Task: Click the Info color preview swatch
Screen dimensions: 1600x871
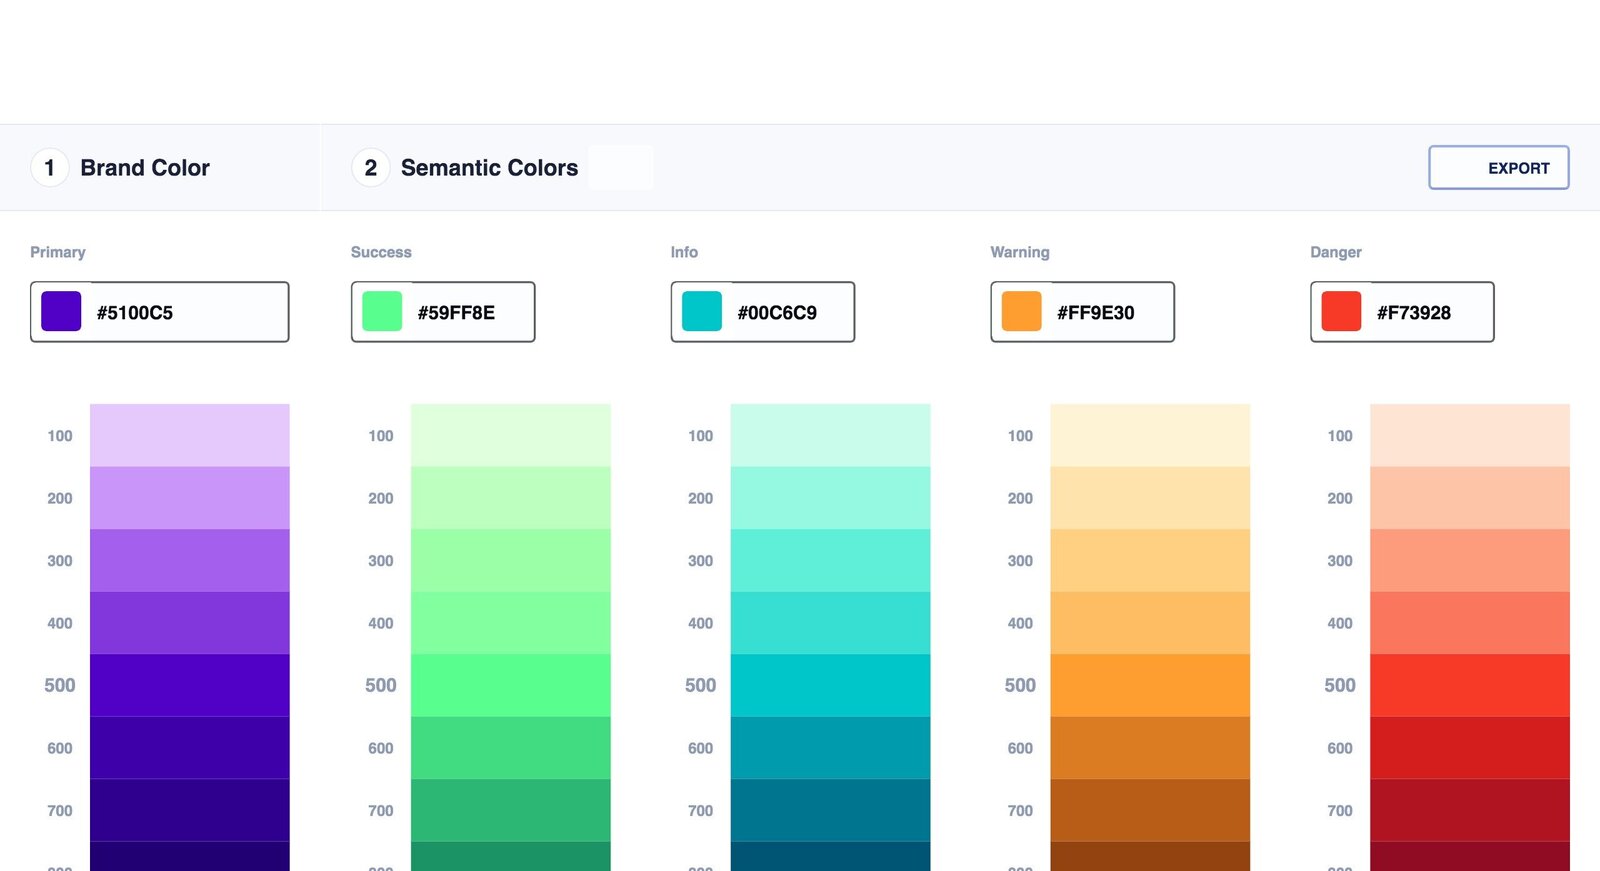Action: pos(702,312)
